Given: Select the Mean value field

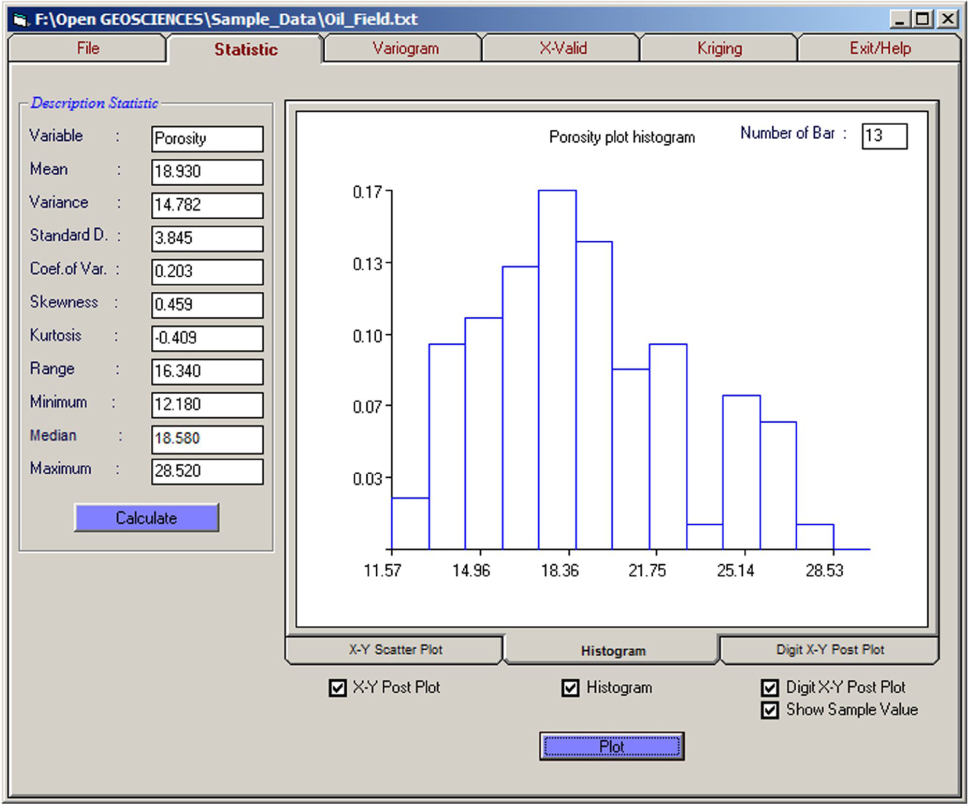Looking at the screenshot, I should 207,172.
